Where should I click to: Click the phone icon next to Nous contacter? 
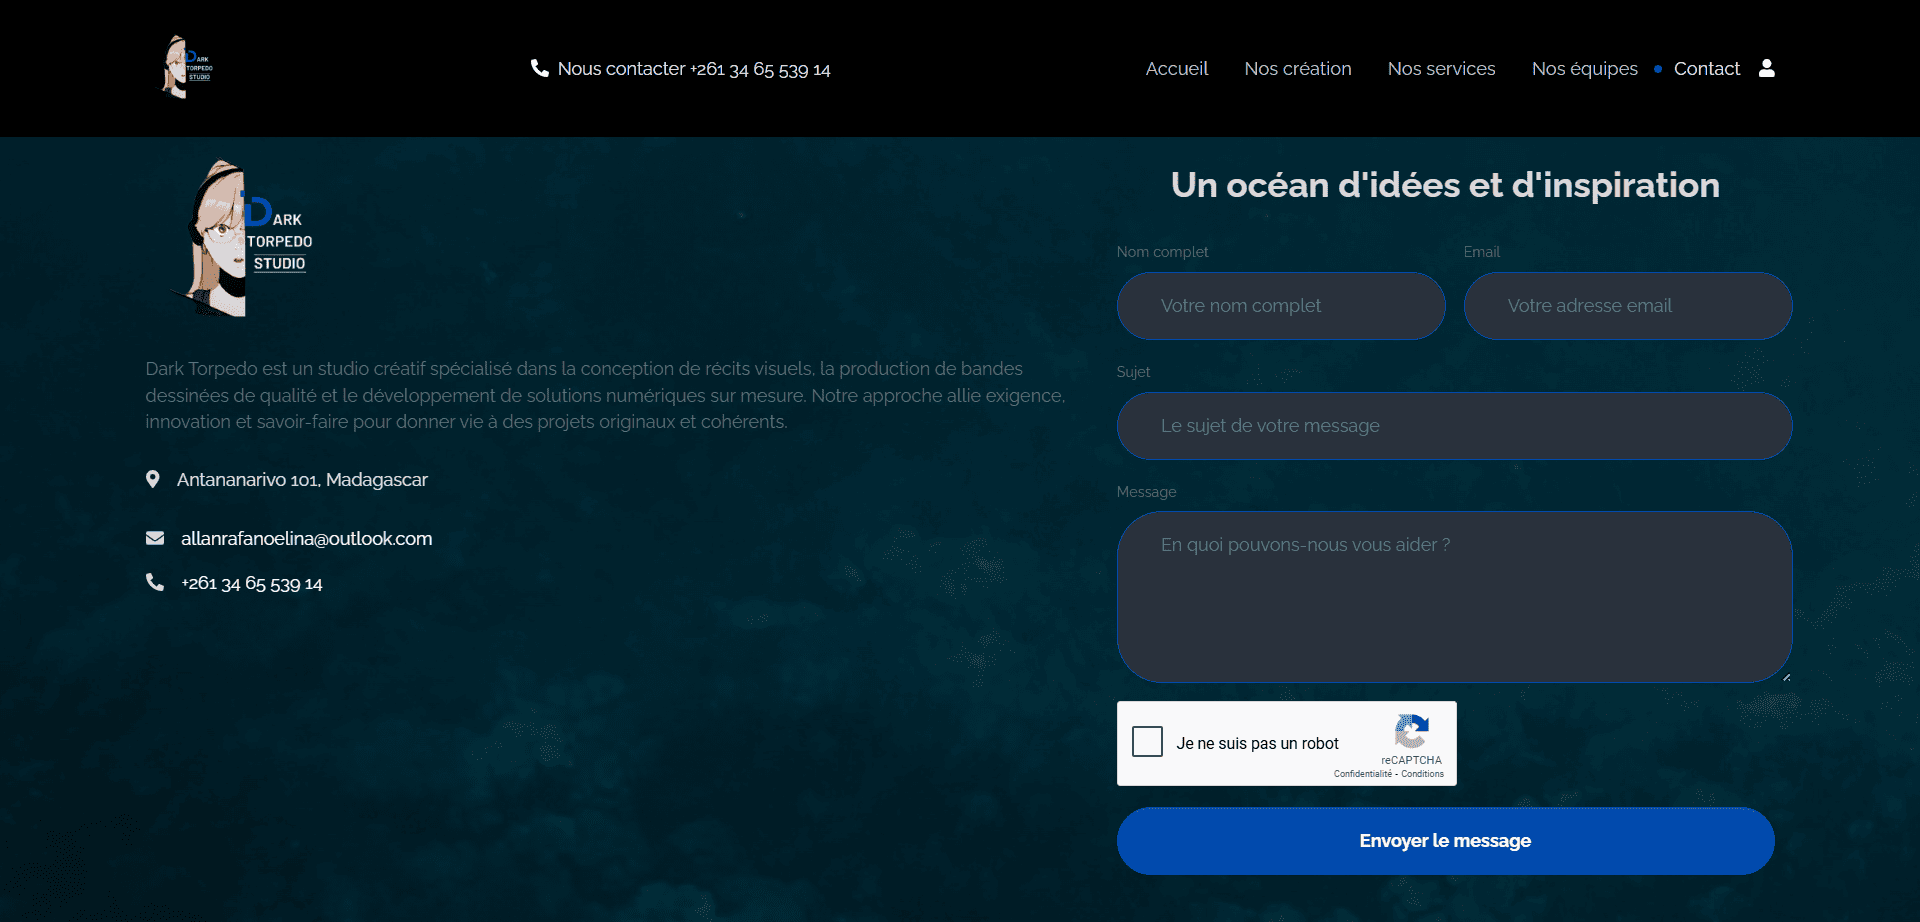(540, 68)
